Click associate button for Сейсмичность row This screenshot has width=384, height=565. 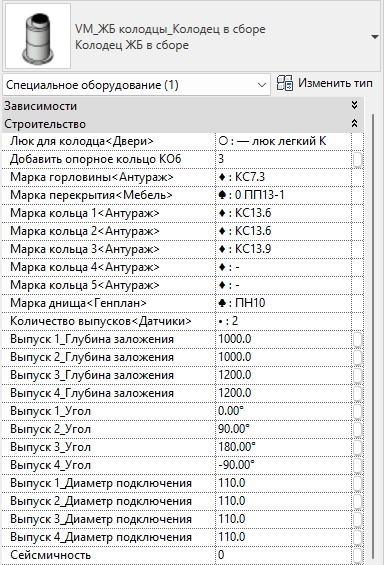[x=357, y=555]
